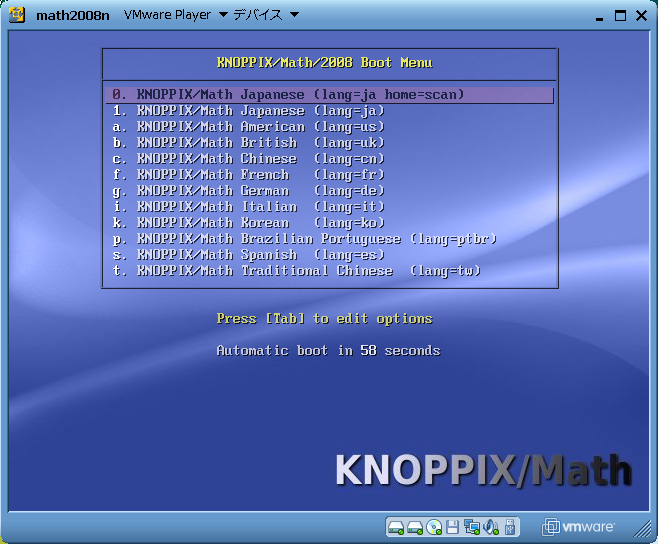
Task: Select boot entry 1 Japanese (lang=ja)
Action: tap(330, 111)
